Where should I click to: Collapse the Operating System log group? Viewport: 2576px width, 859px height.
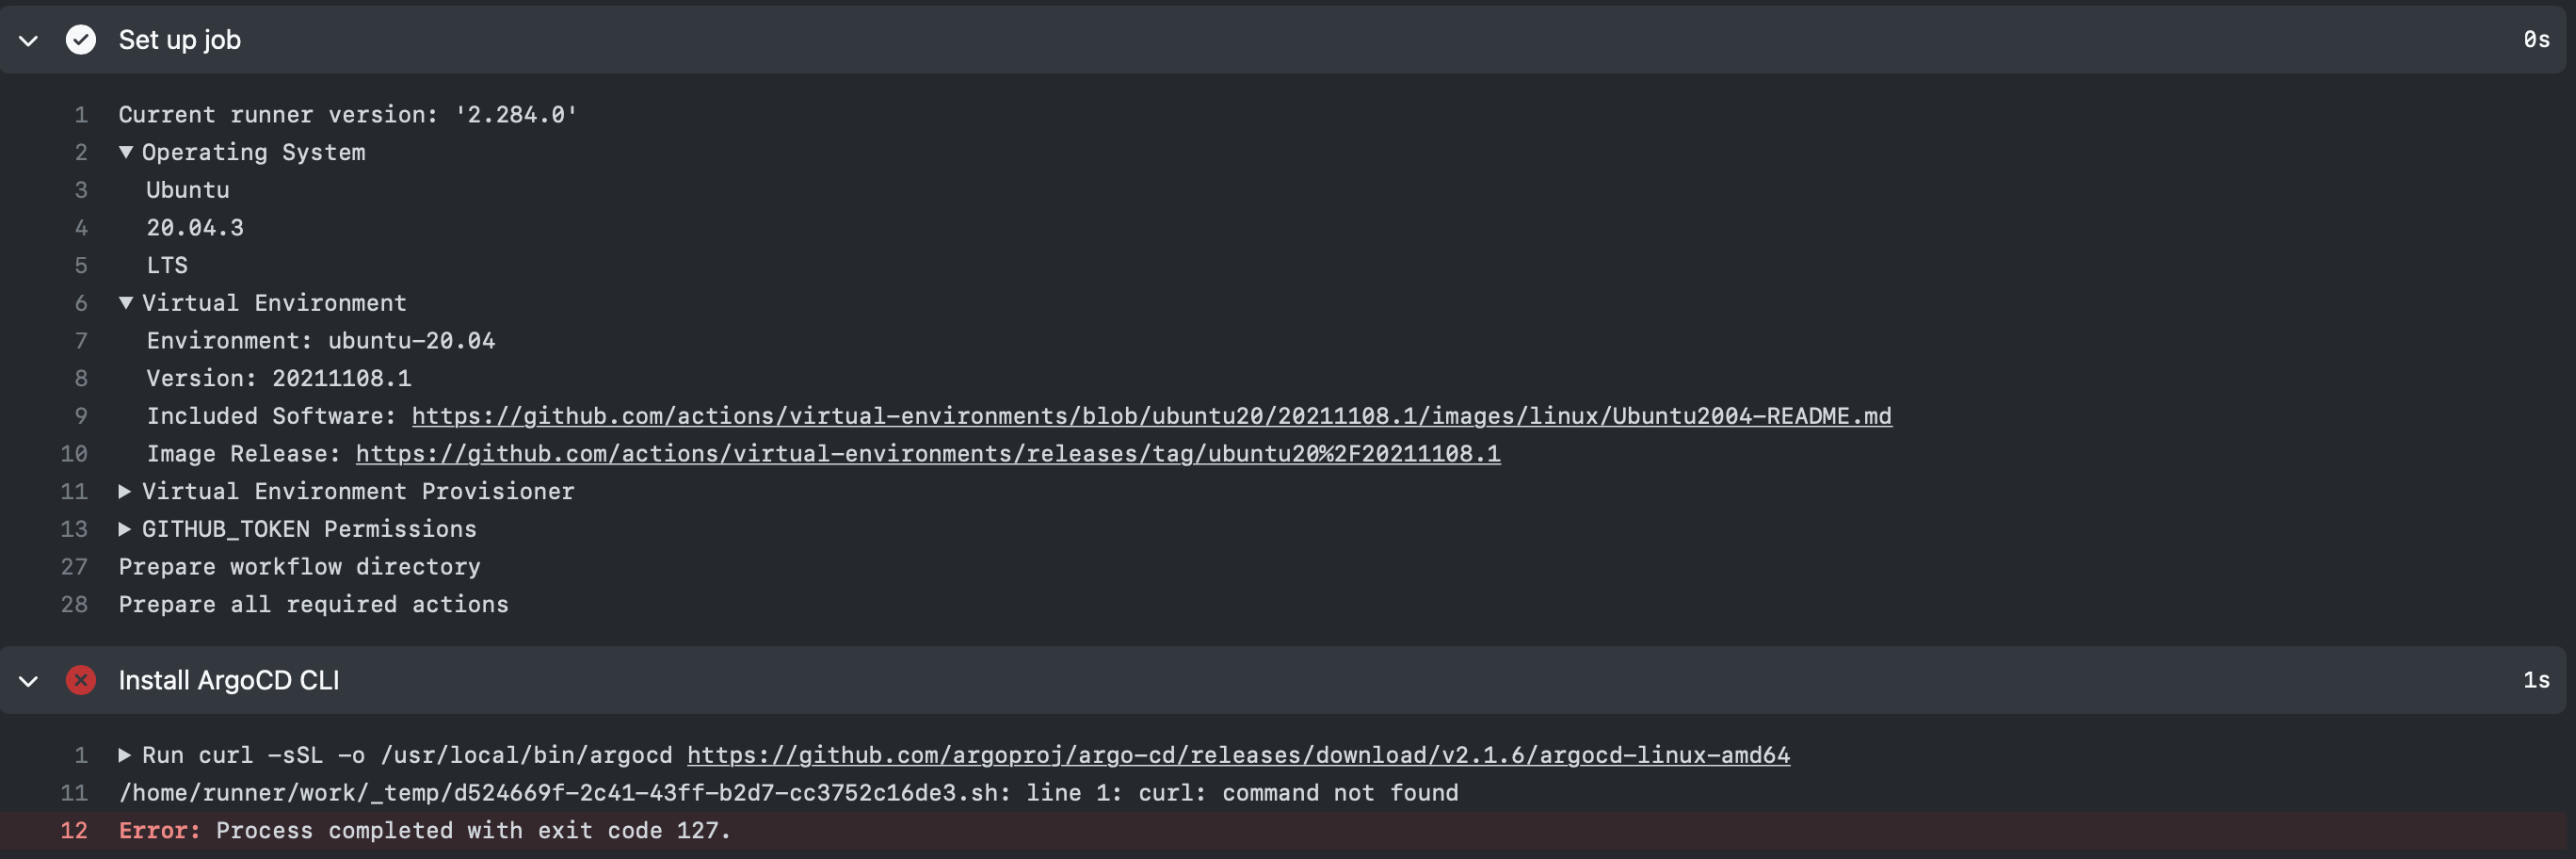(125, 152)
